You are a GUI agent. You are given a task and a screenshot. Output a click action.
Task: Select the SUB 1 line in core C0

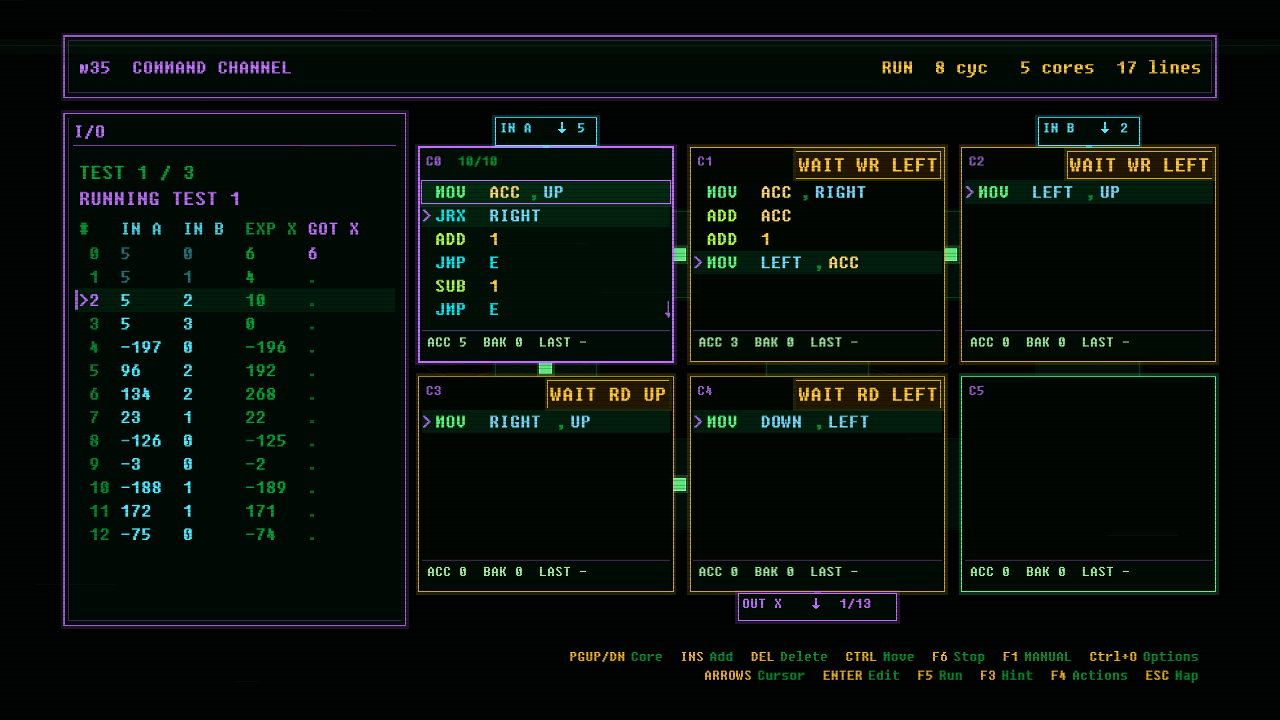(546, 287)
